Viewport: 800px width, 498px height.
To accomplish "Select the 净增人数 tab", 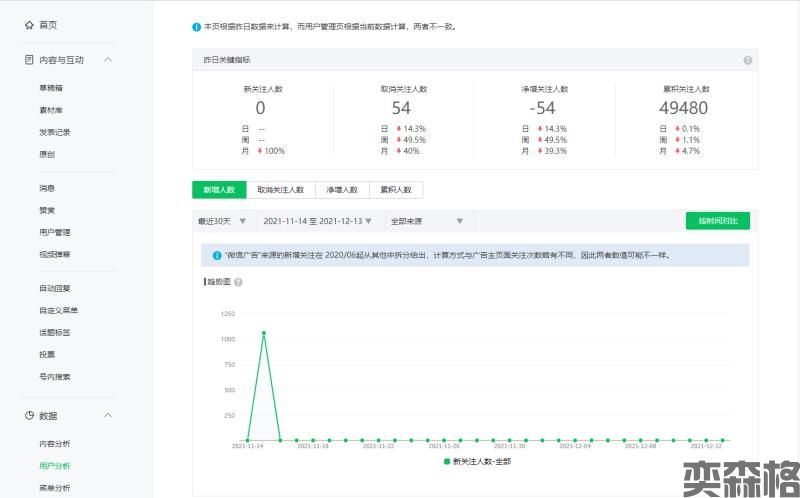I will (341, 189).
